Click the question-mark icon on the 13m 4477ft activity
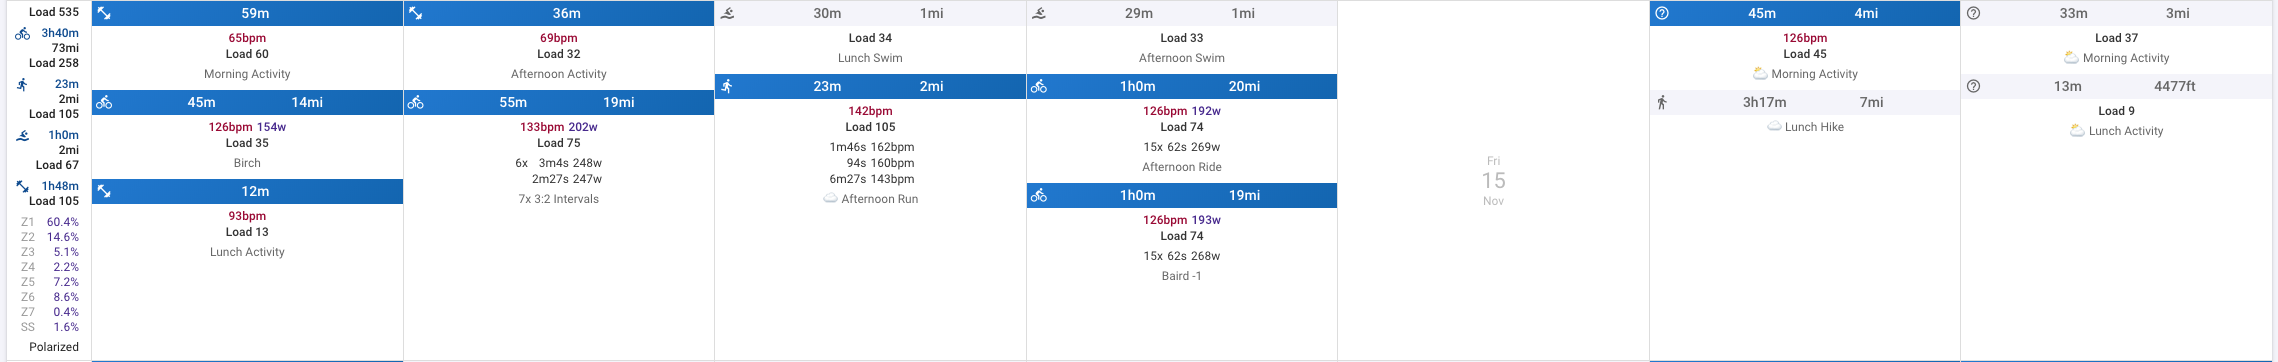This screenshot has width=2278, height=362. pos(1973,86)
